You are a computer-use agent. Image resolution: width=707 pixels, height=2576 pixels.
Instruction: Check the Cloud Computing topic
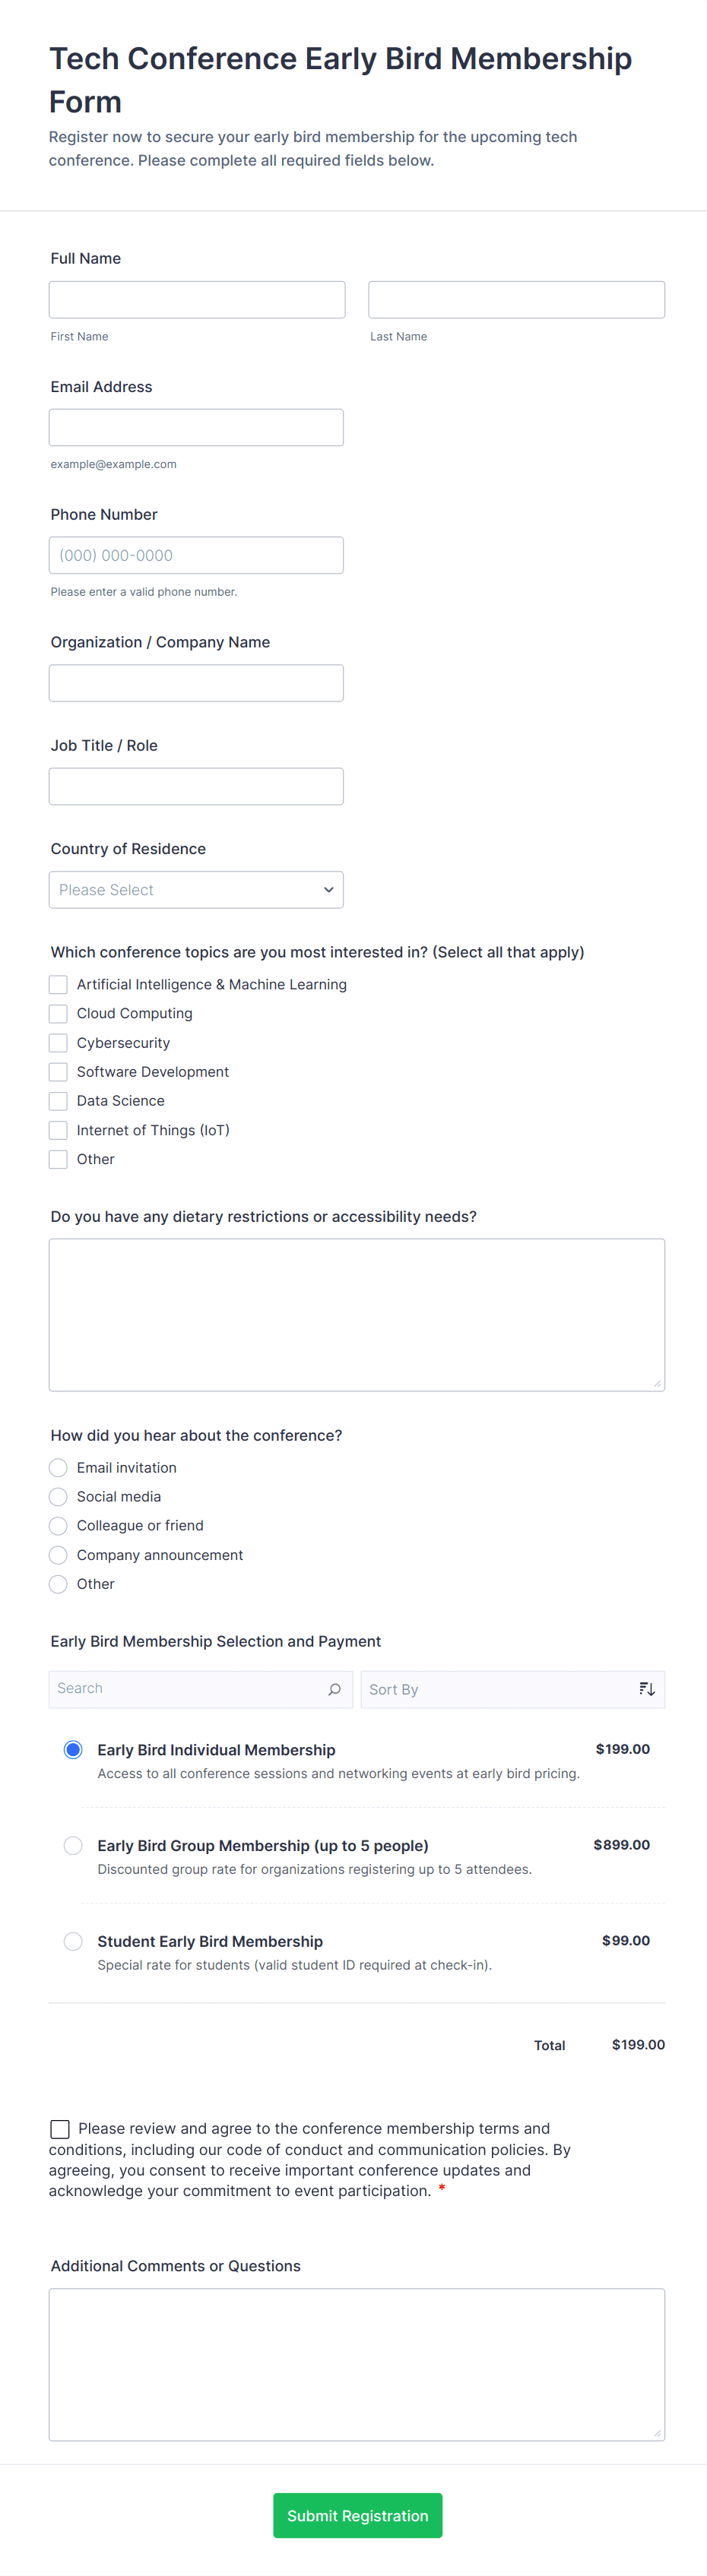[x=58, y=1013]
